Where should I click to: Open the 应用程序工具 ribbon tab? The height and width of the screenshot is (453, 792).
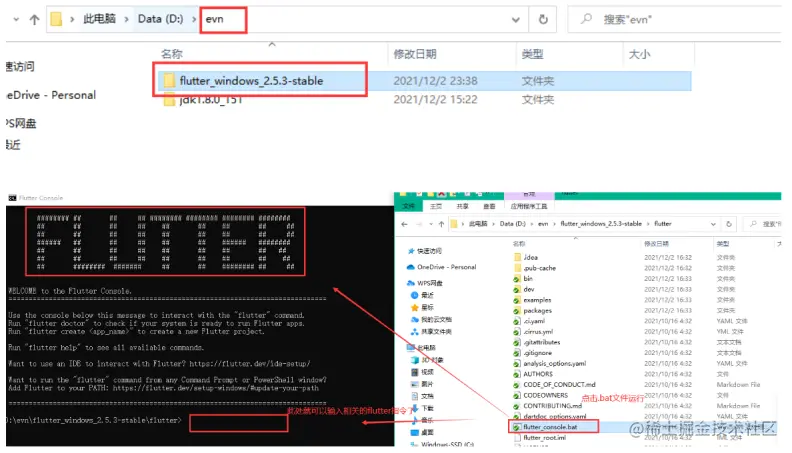(529, 206)
